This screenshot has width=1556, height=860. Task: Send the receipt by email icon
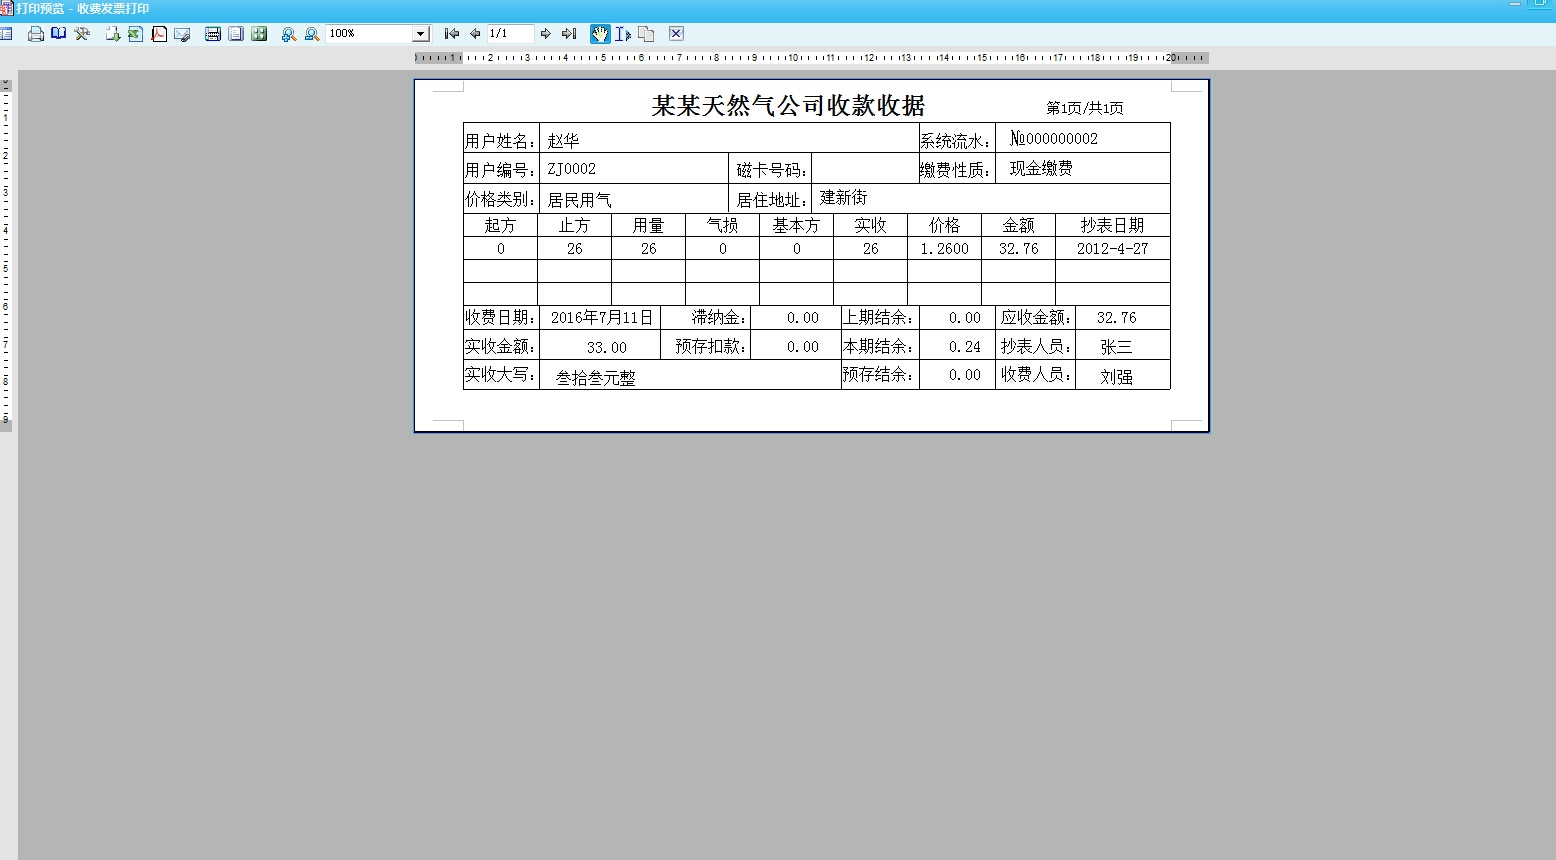pos(182,34)
